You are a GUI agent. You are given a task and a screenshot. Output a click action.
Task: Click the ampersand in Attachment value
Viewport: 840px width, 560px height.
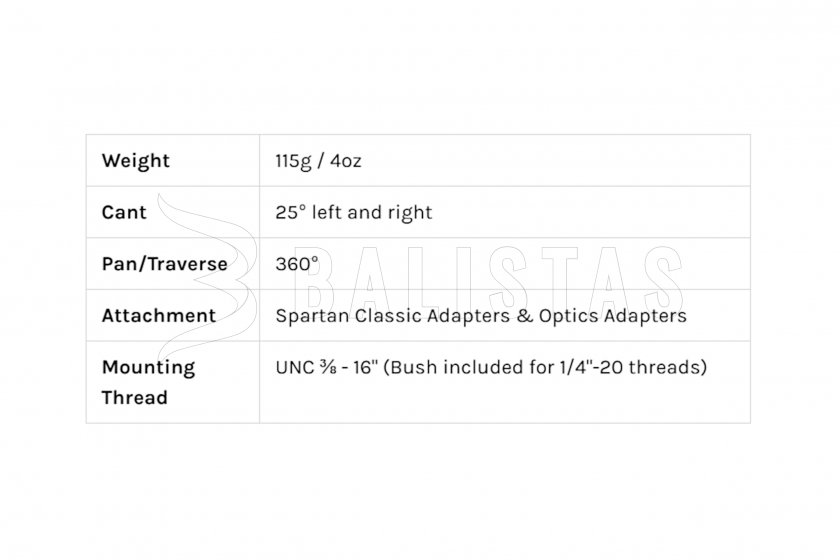524,316
